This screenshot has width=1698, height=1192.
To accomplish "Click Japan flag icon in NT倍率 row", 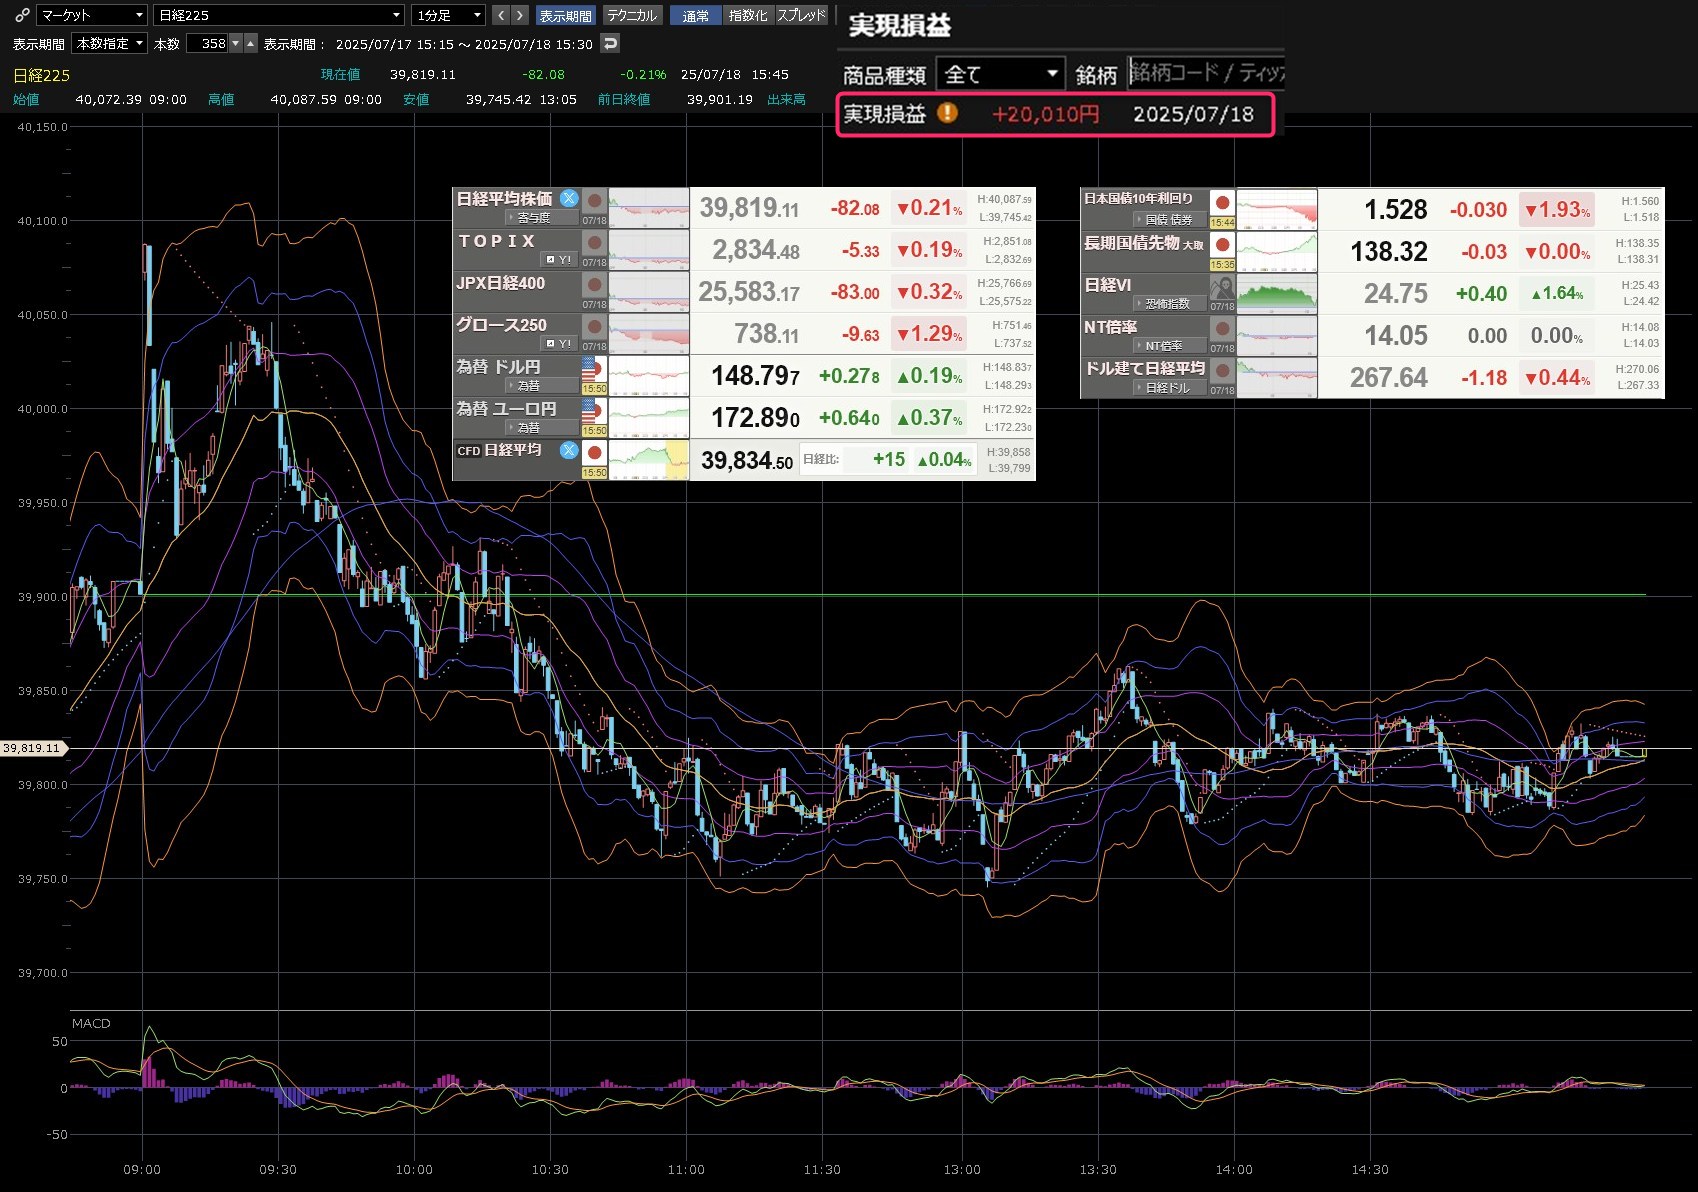I will (x=1222, y=328).
